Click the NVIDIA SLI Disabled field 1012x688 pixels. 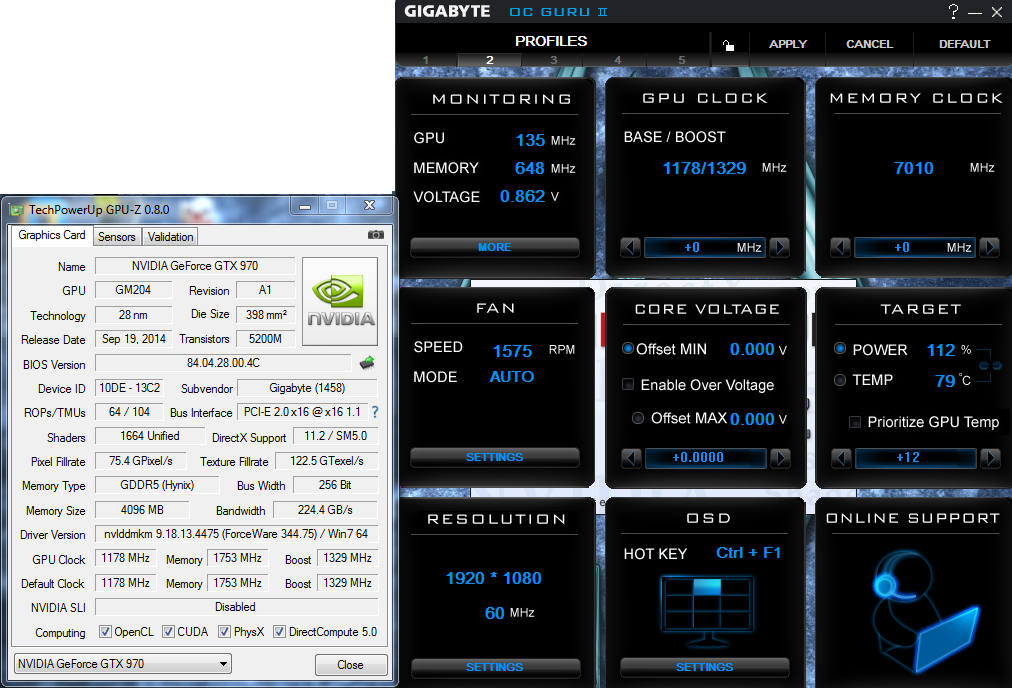click(236, 607)
